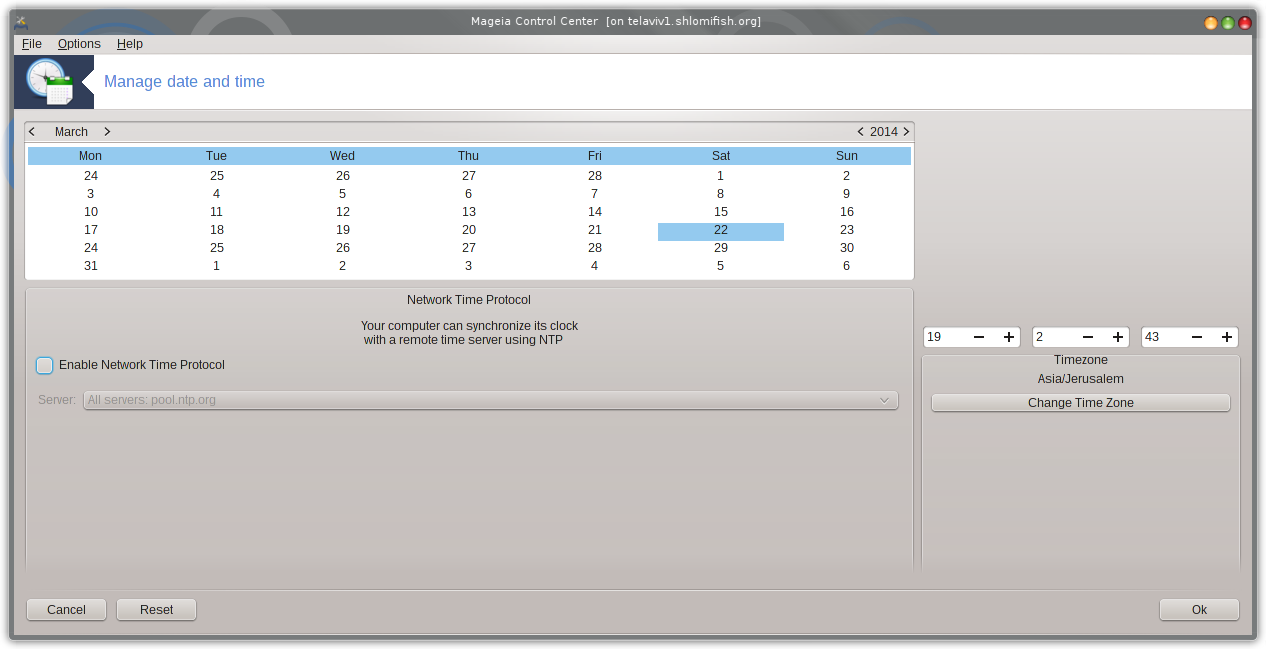The image size is (1266, 649).
Task: Click the March month label
Action: click(x=71, y=132)
